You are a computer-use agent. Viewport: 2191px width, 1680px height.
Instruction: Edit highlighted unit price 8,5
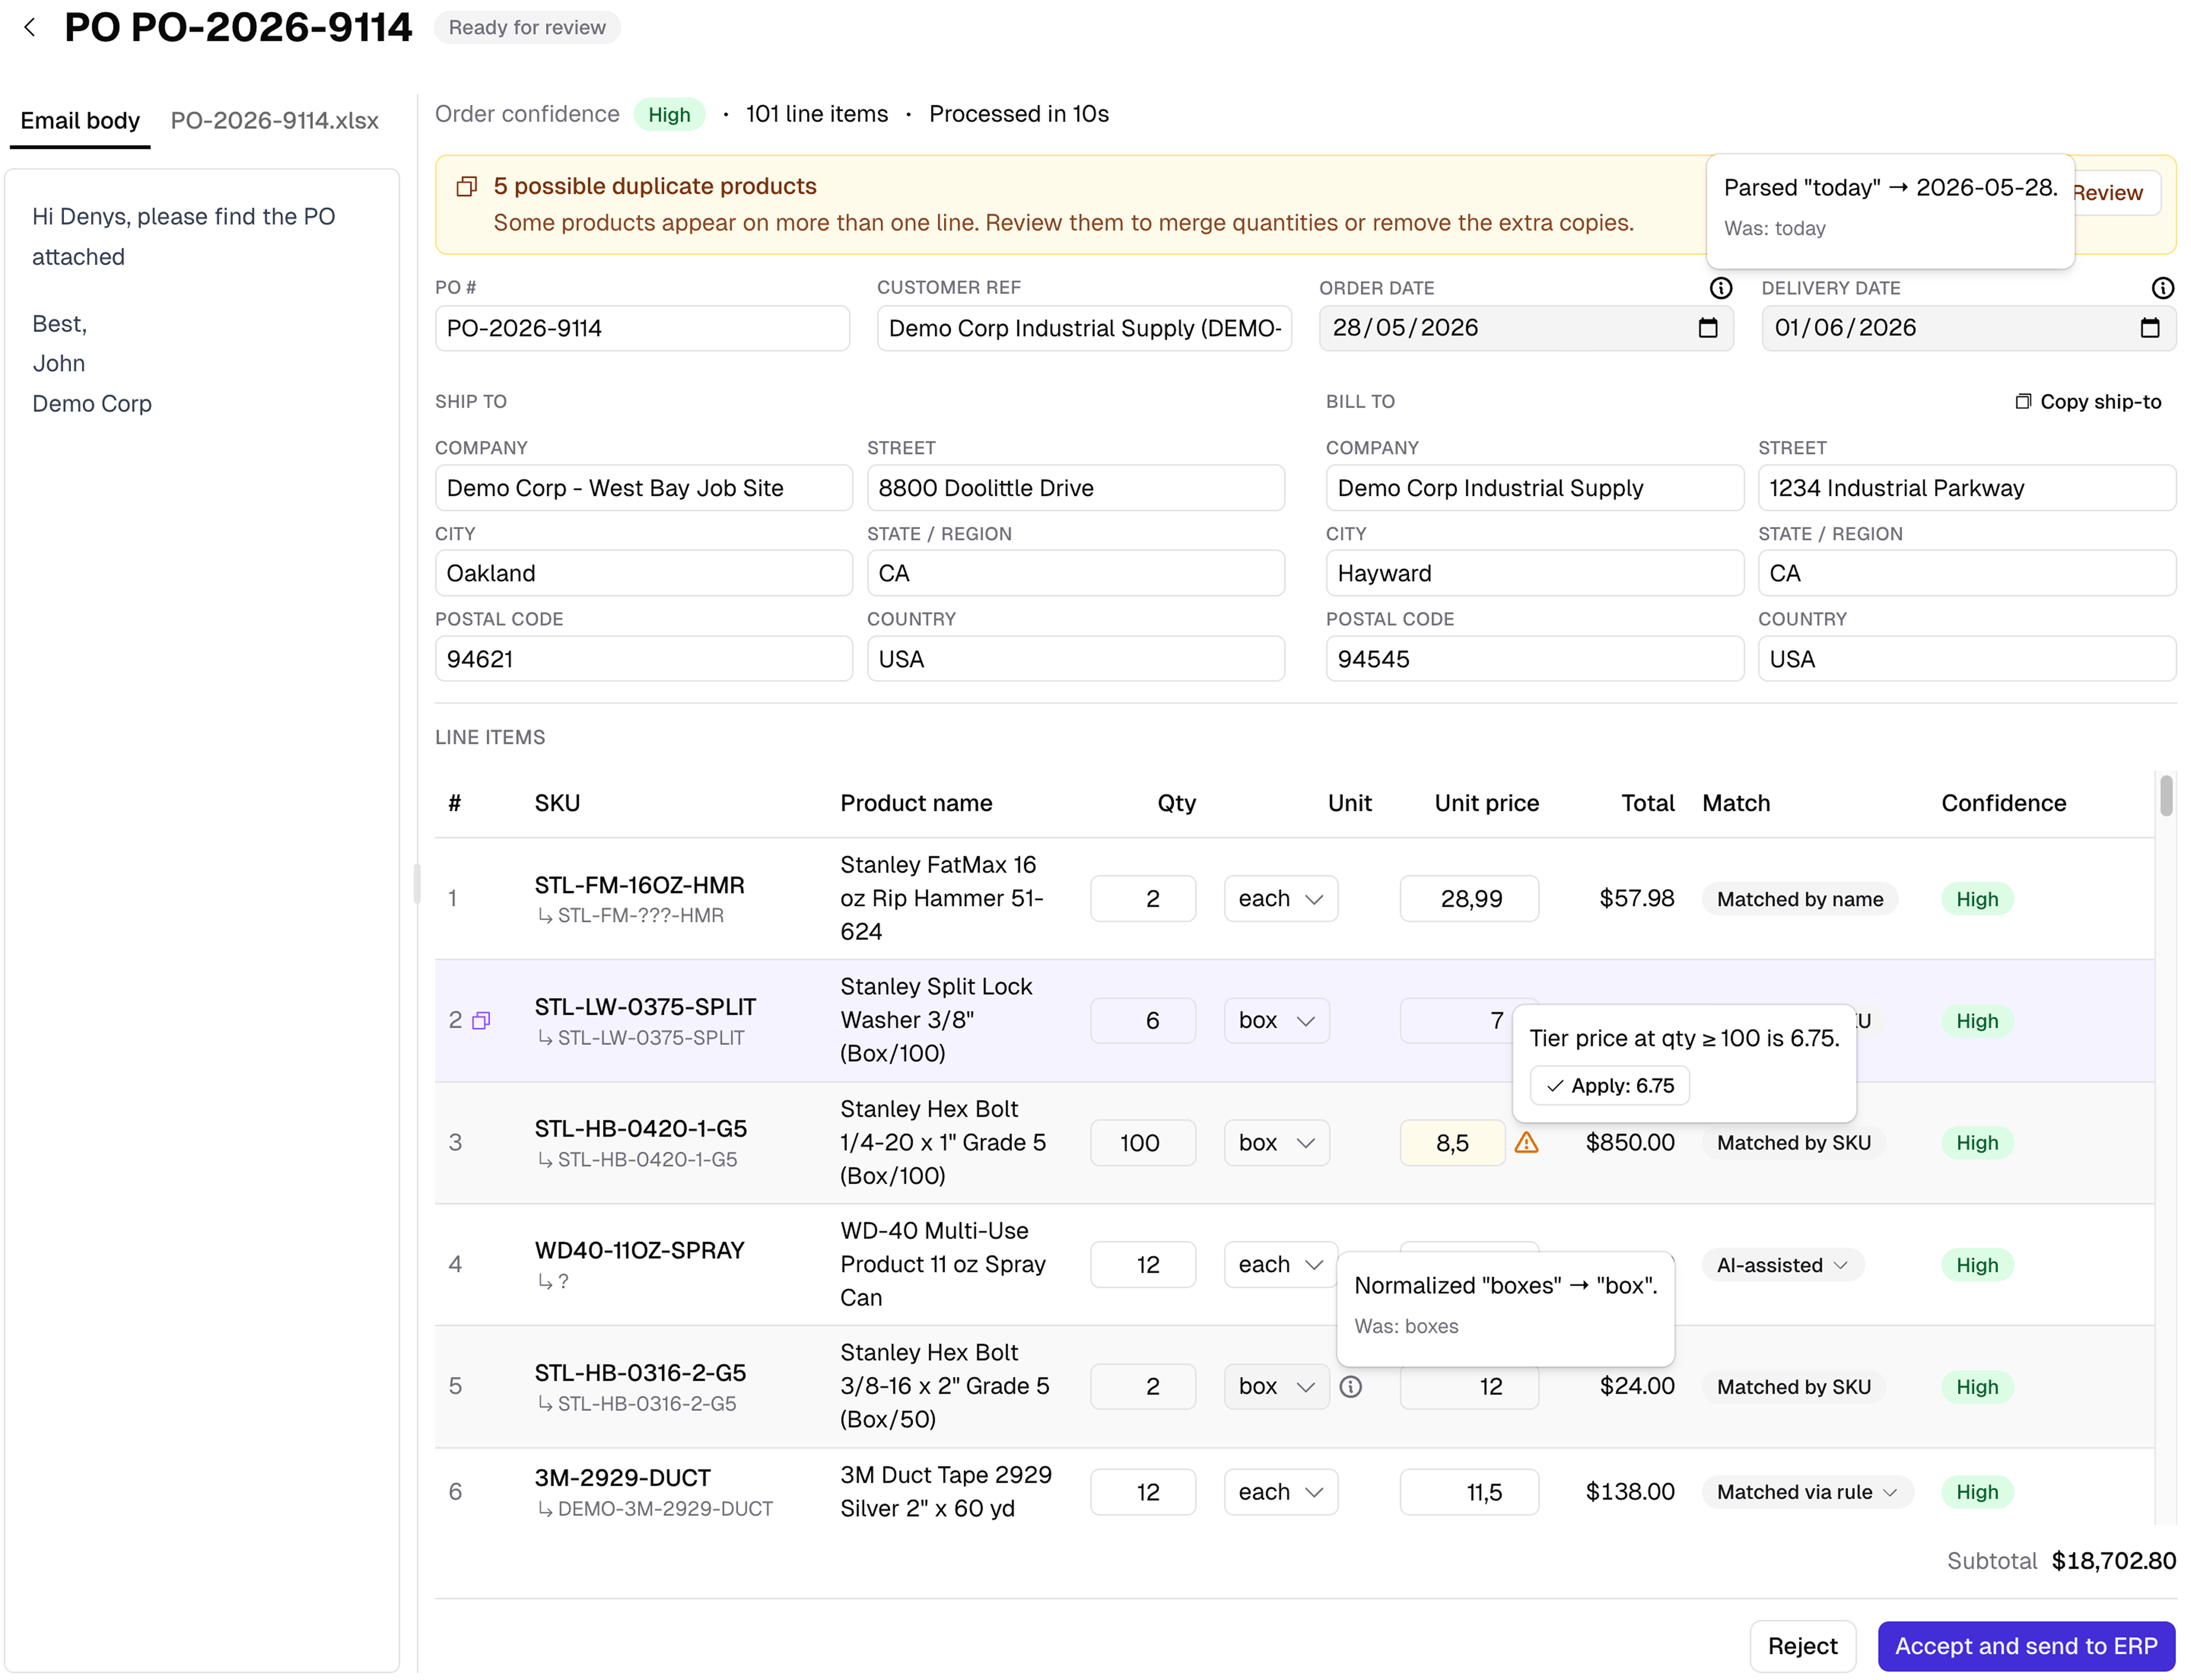coord(1452,1142)
